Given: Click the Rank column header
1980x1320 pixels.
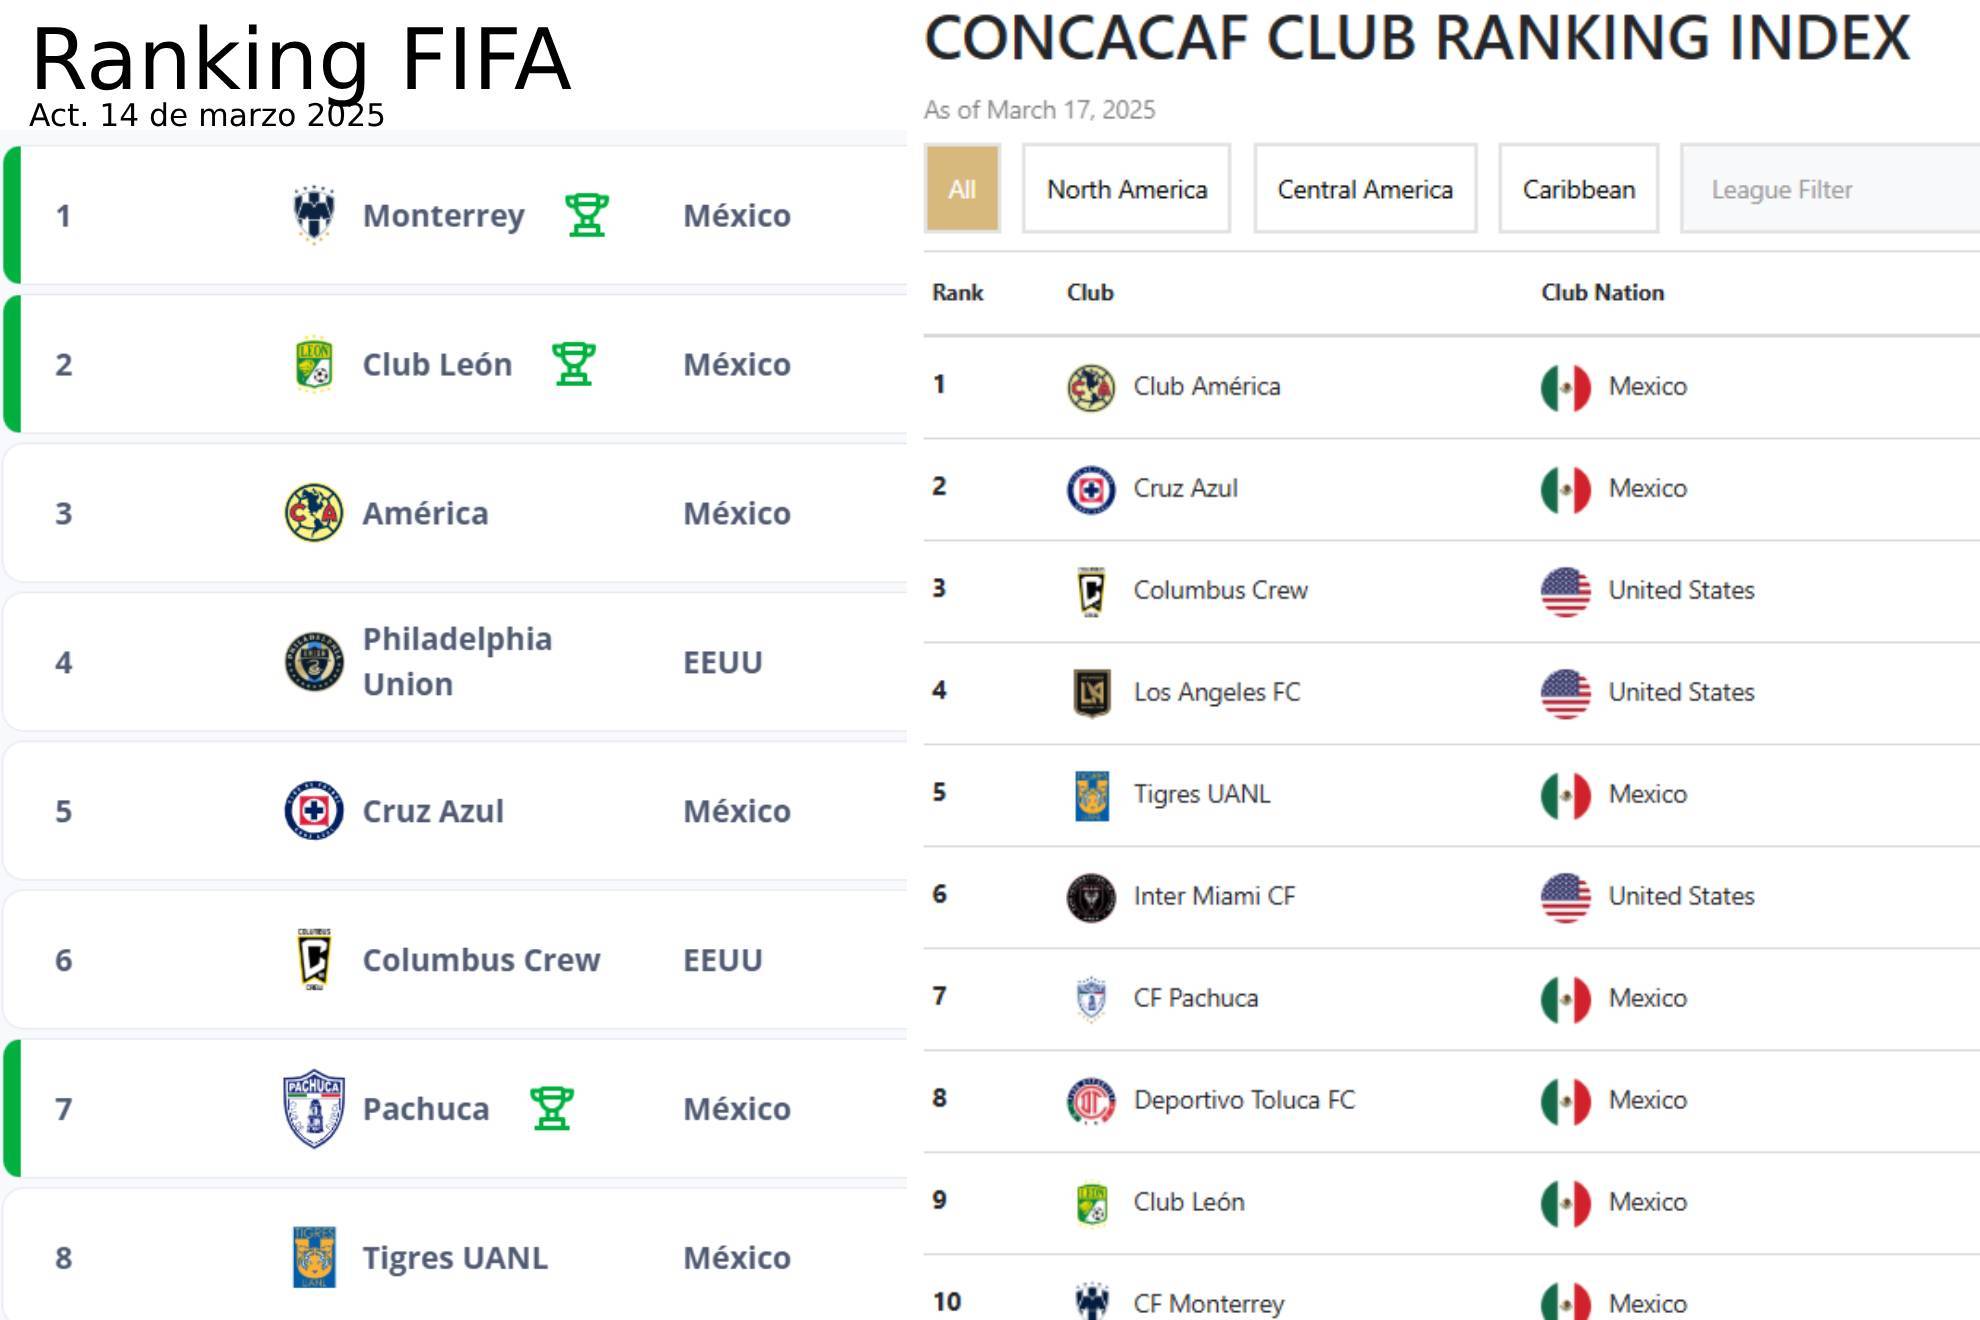Looking at the screenshot, I should coord(957,292).
